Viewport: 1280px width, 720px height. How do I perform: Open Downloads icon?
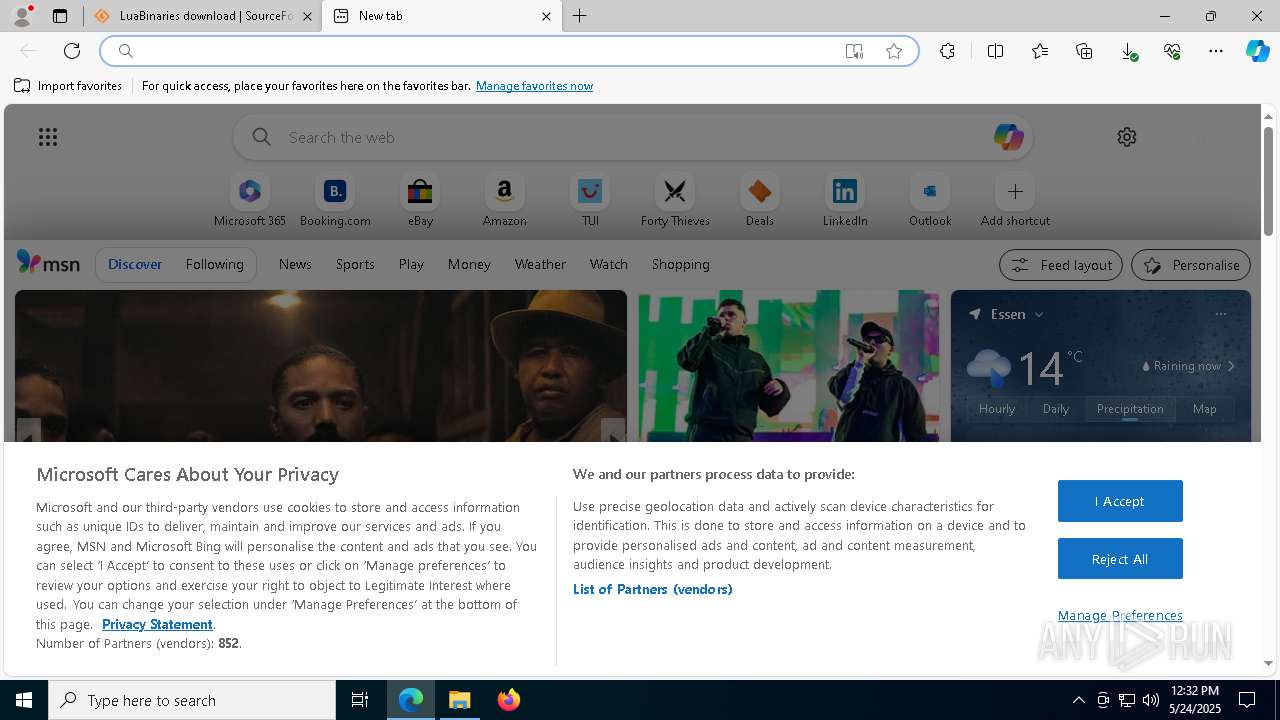click(1128, 51)
